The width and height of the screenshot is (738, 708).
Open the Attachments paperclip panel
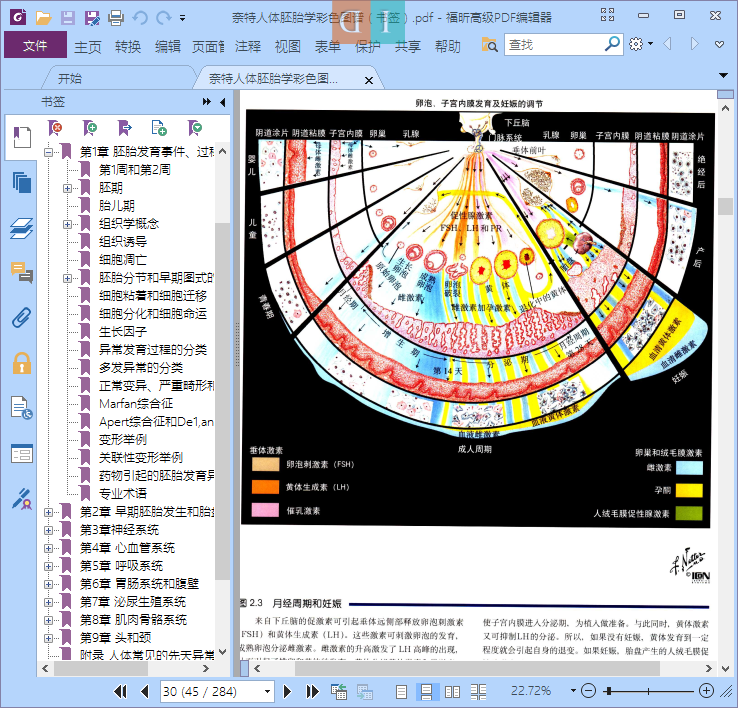point(22,318)
